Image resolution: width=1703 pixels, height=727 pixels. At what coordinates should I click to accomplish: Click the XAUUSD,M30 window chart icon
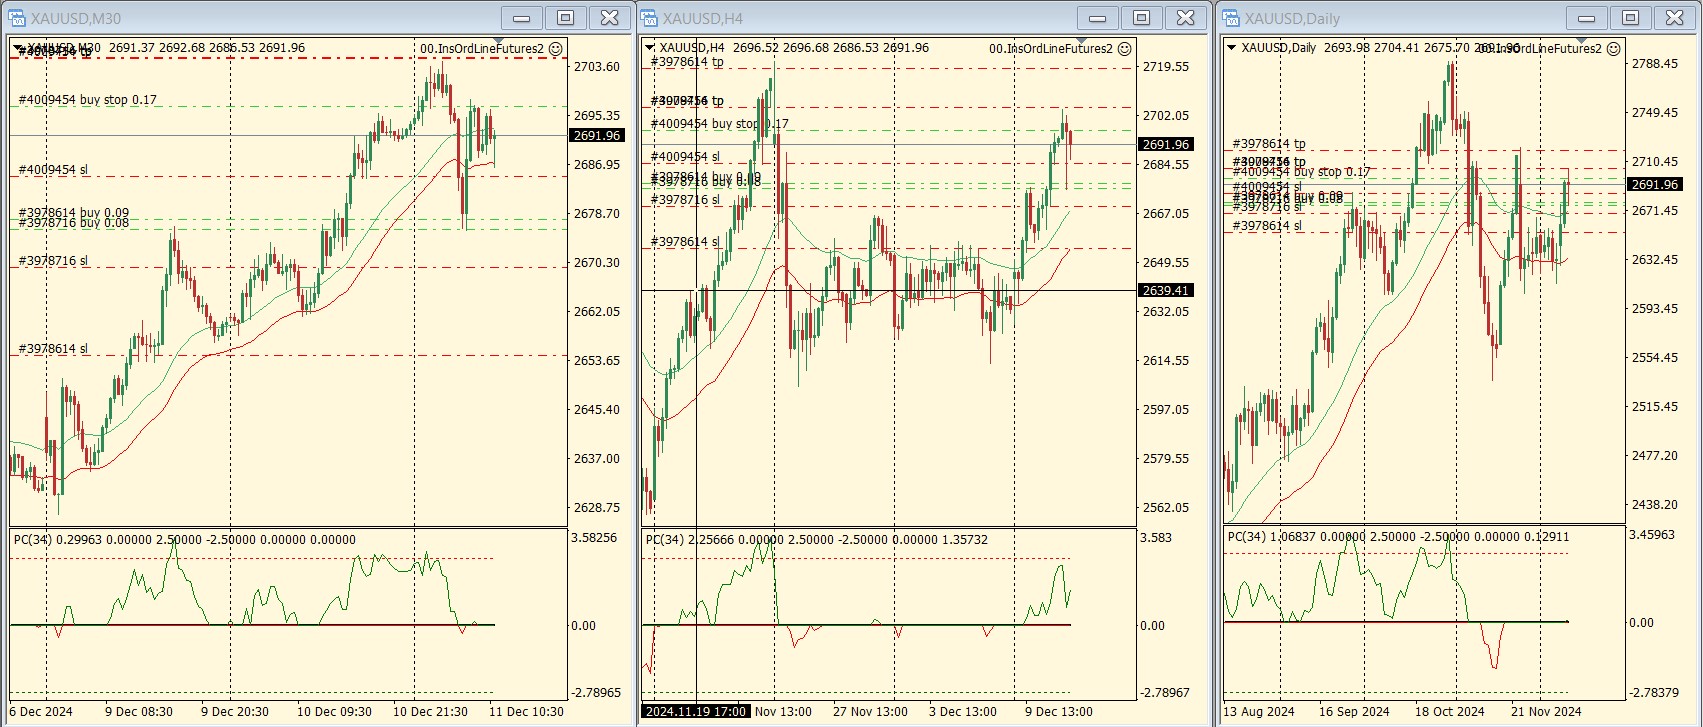tap(17, 18)
